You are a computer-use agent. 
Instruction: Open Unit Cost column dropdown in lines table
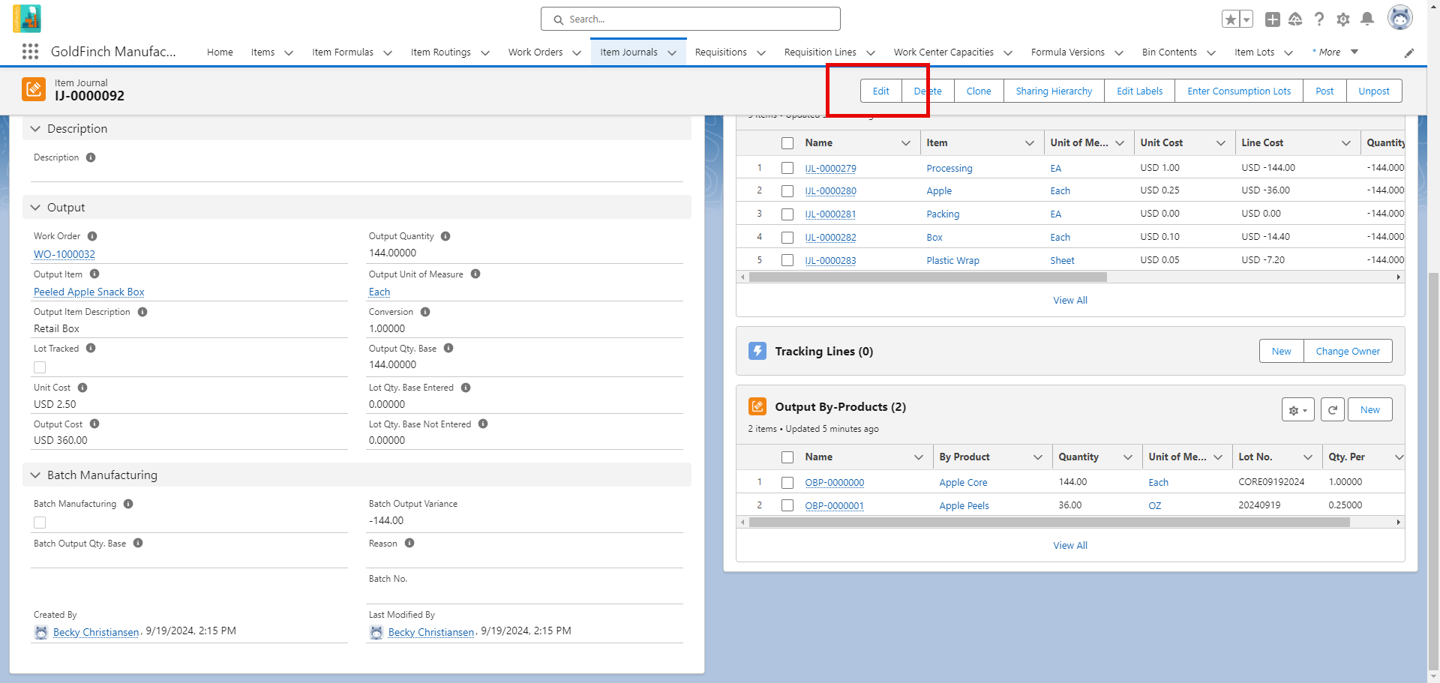(x=1220, y=143)
